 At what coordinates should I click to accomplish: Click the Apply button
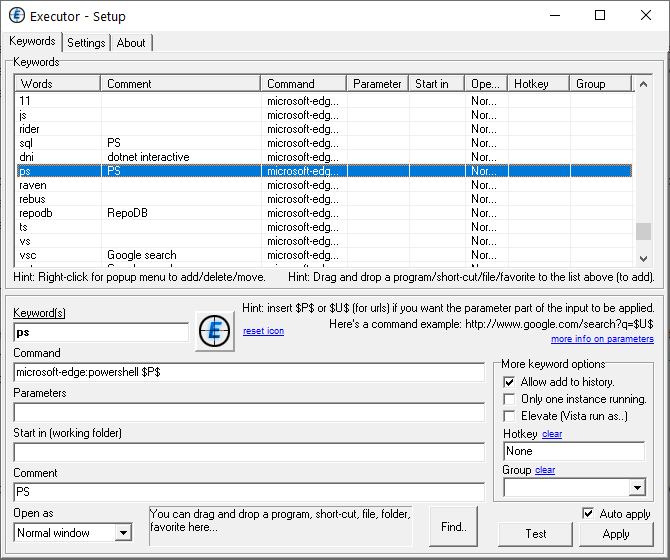[616, 534]
